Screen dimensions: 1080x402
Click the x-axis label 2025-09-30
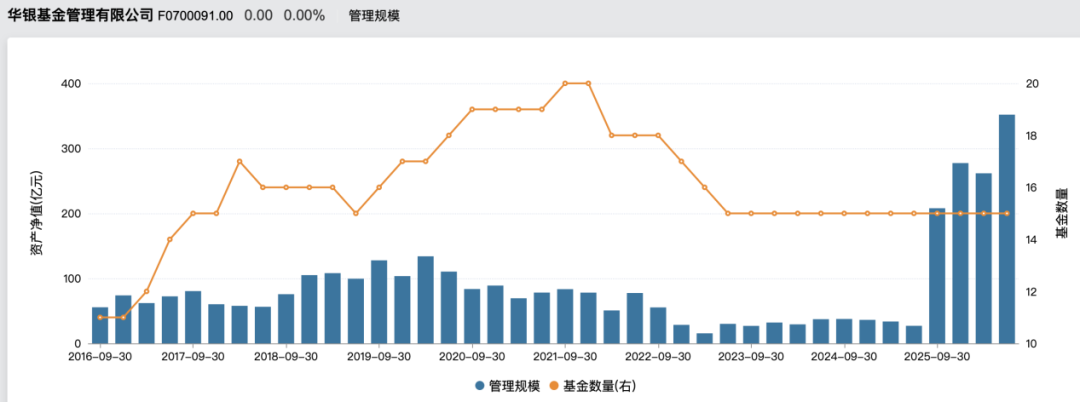pyautogui.click(x=937, y=357)
